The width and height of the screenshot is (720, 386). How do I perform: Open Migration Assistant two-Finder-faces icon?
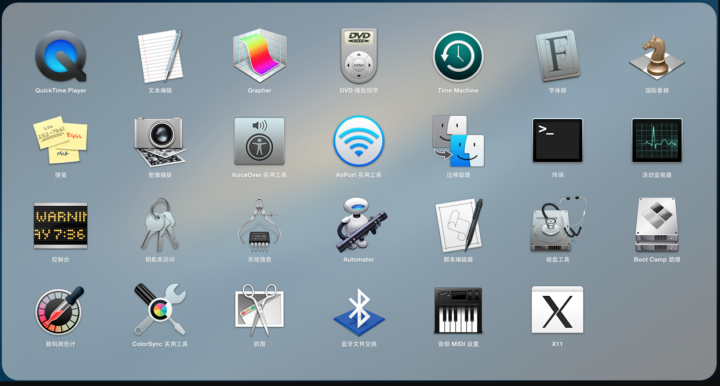pos(458,141)
